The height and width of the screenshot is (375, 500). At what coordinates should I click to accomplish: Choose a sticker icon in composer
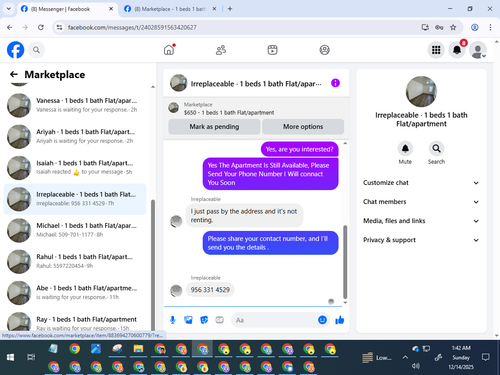tap(204, 320)
